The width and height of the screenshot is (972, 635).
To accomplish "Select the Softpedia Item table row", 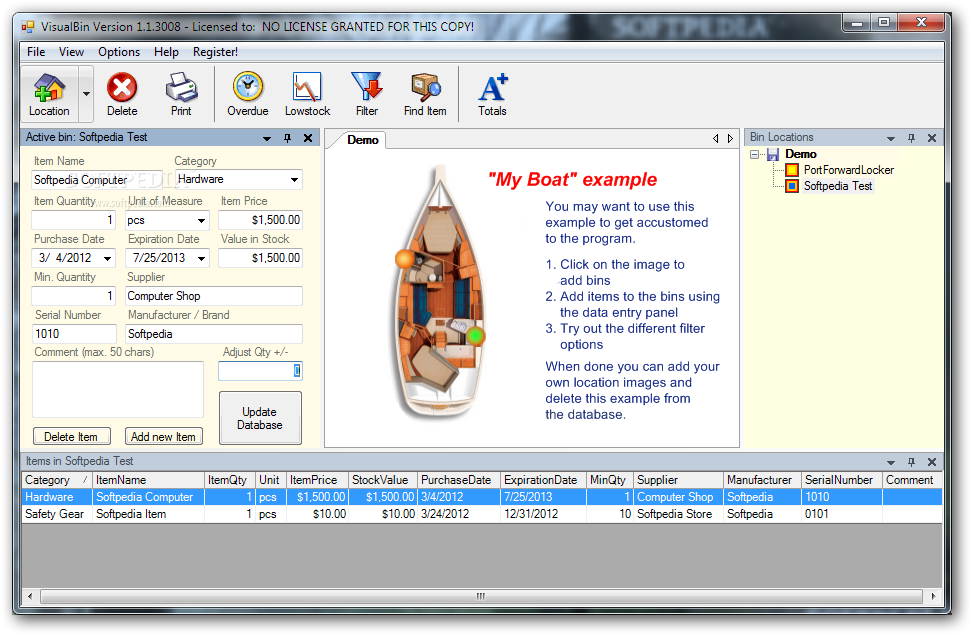I will coord(482,514).
